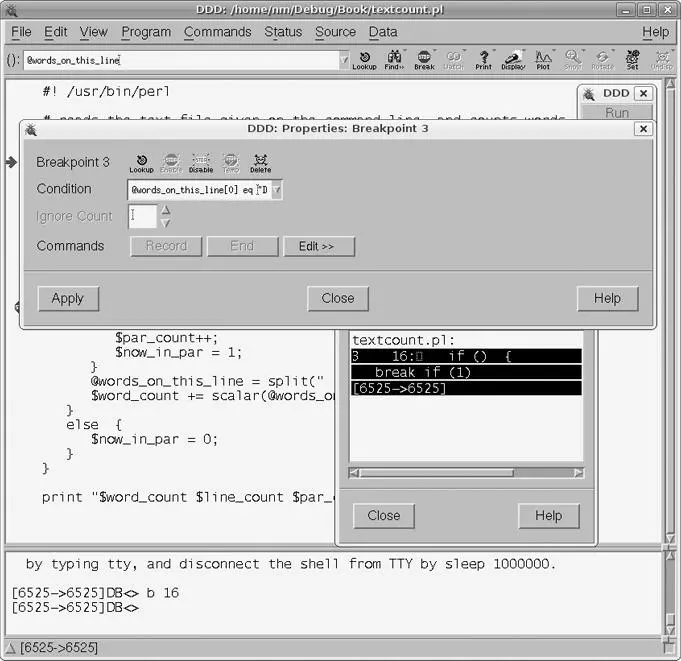Click the Set toolbar icon
Image resolution: width=681 pixels, height=661 pixels.
pos(632,60)
